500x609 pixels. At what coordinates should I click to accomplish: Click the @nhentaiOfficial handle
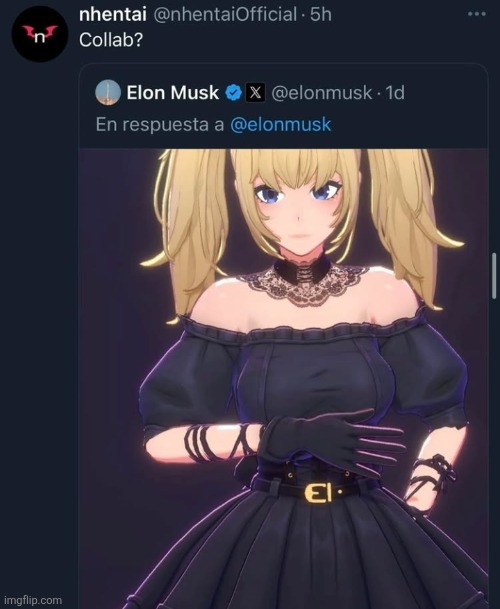[x=225, y=15]
